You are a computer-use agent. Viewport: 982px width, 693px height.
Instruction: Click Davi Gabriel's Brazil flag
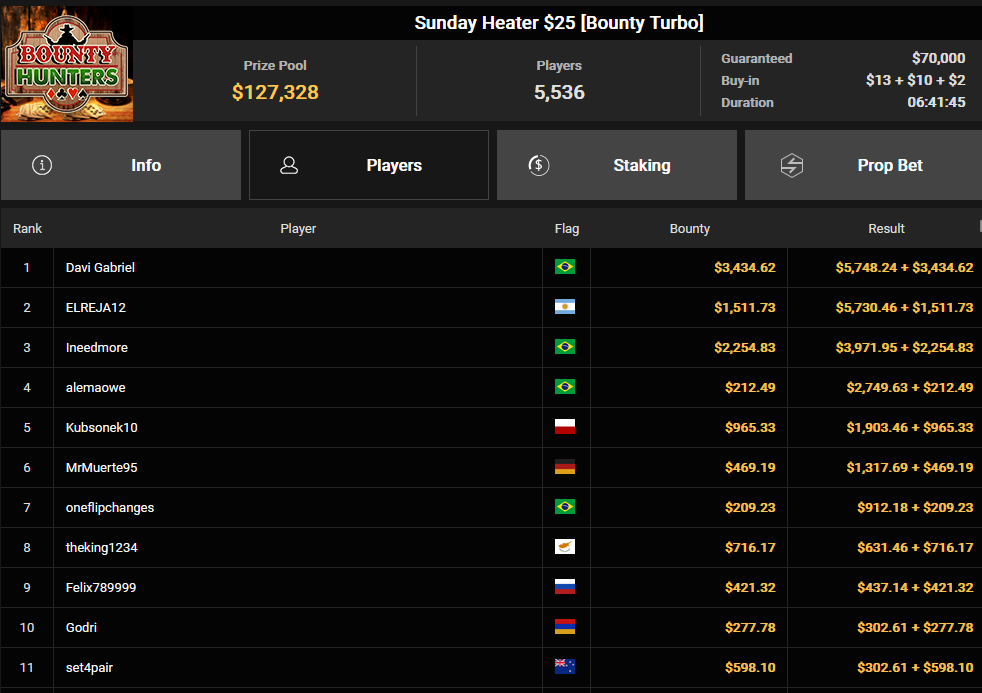tap(565, 267)
